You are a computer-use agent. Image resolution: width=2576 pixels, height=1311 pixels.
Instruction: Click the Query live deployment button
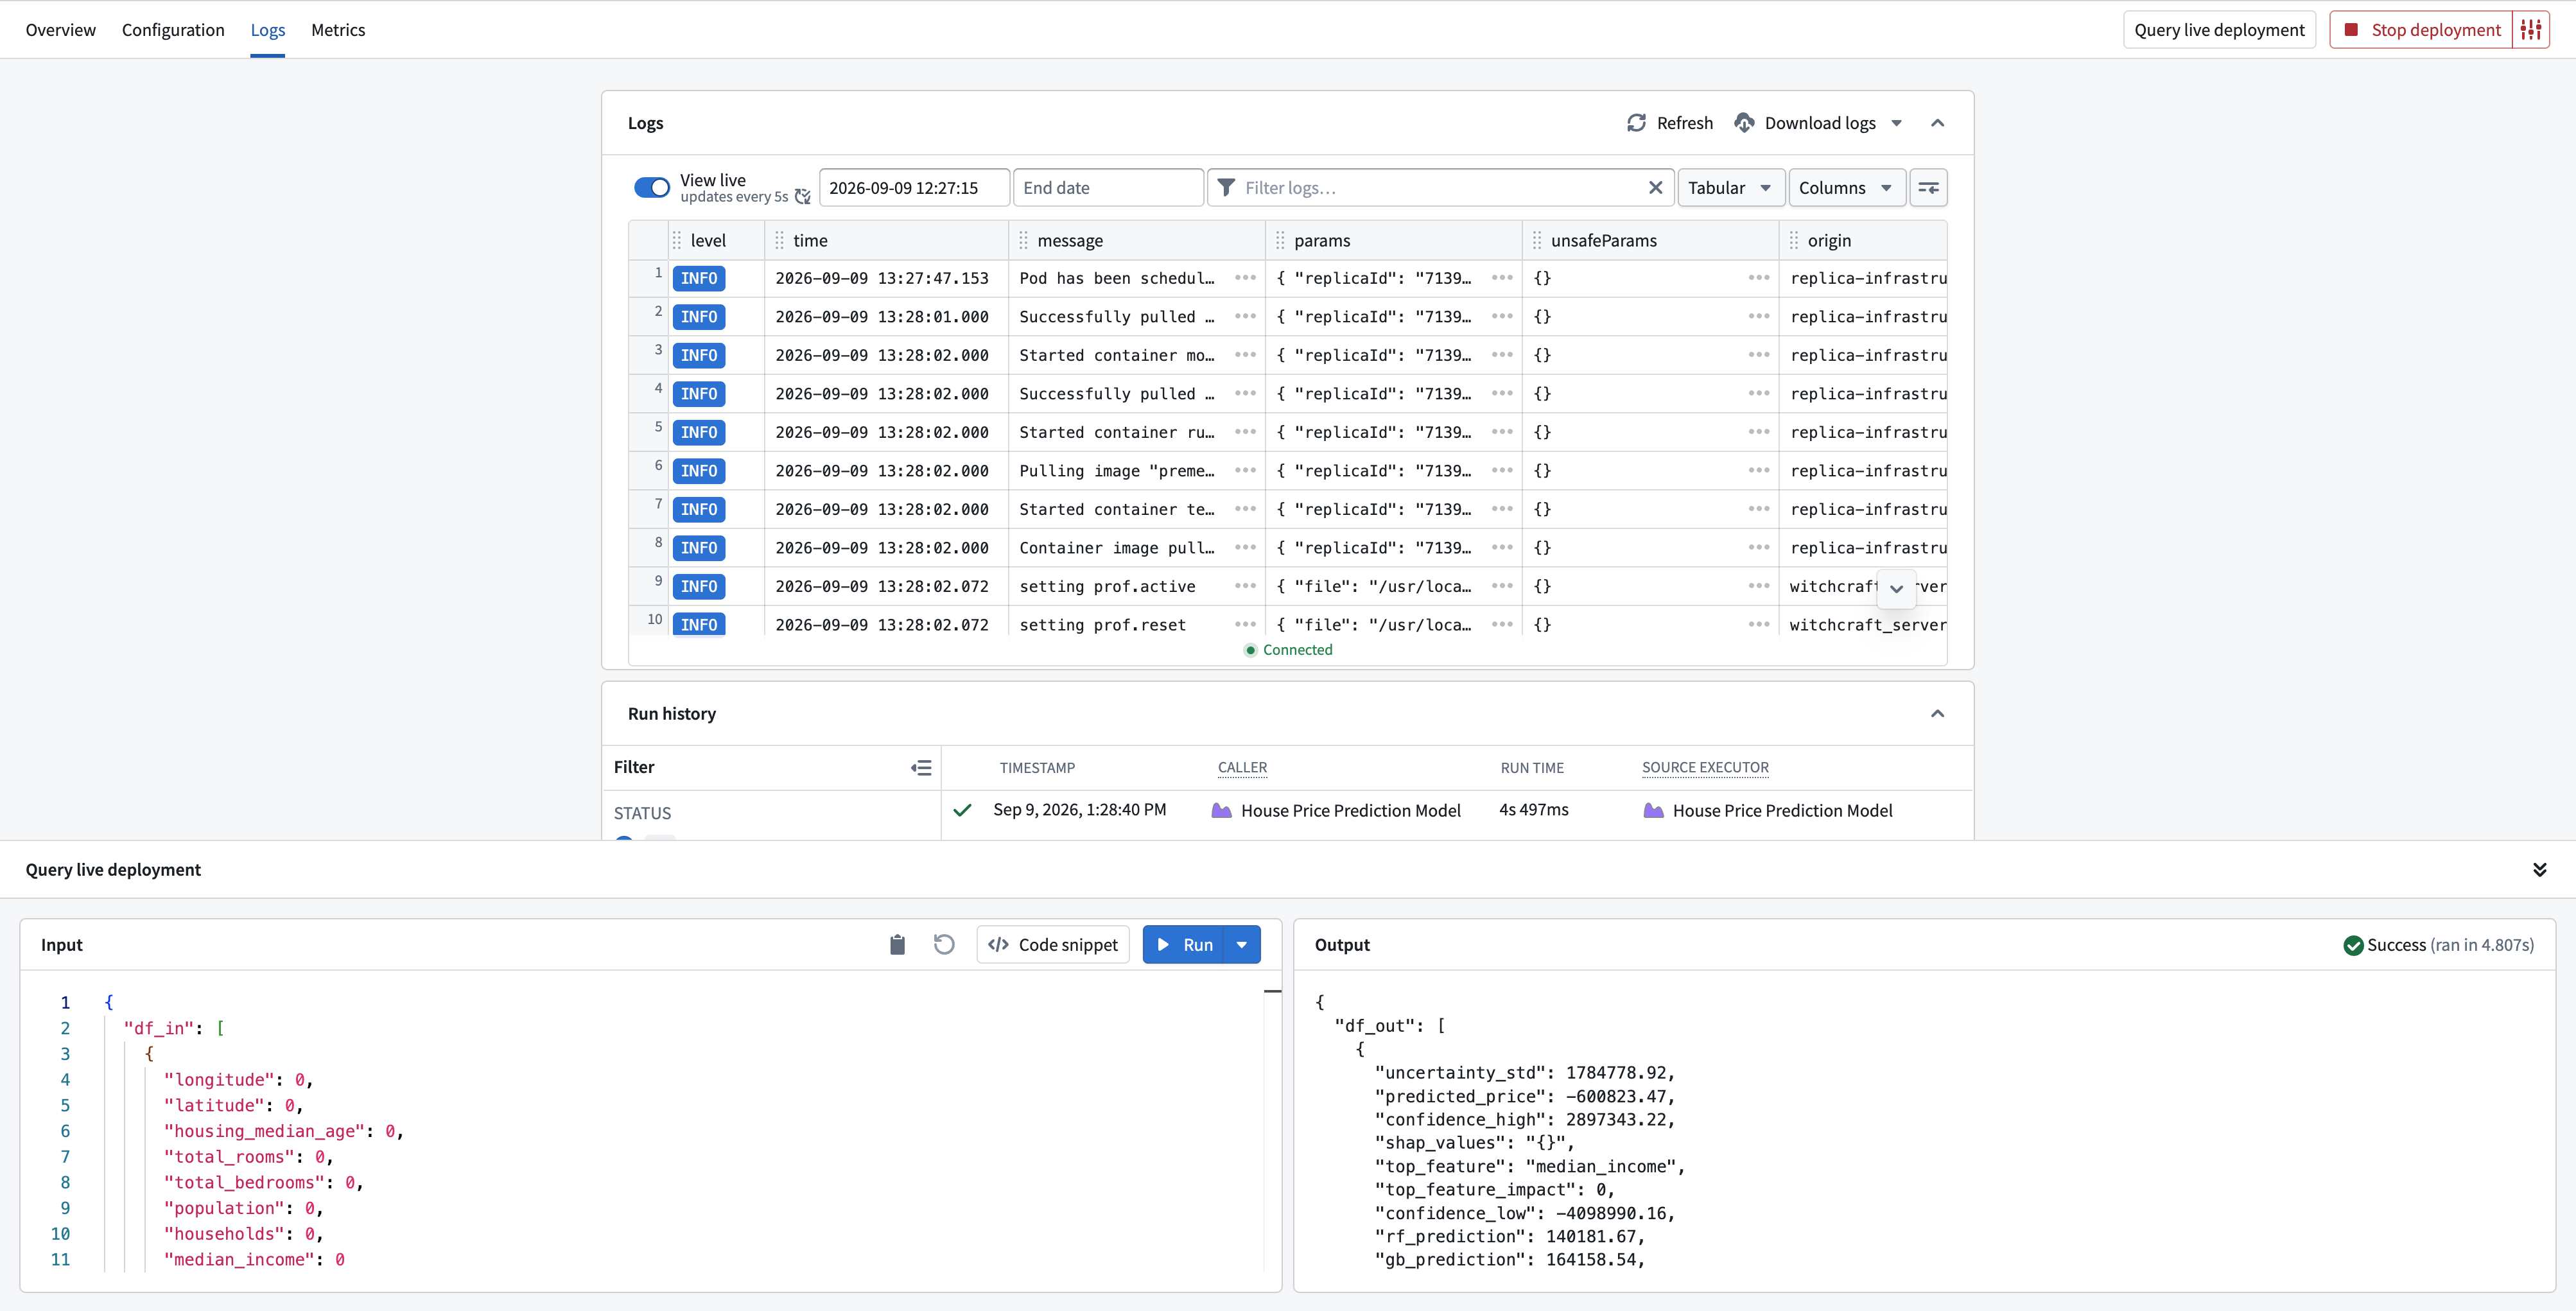pos(2219,30)
